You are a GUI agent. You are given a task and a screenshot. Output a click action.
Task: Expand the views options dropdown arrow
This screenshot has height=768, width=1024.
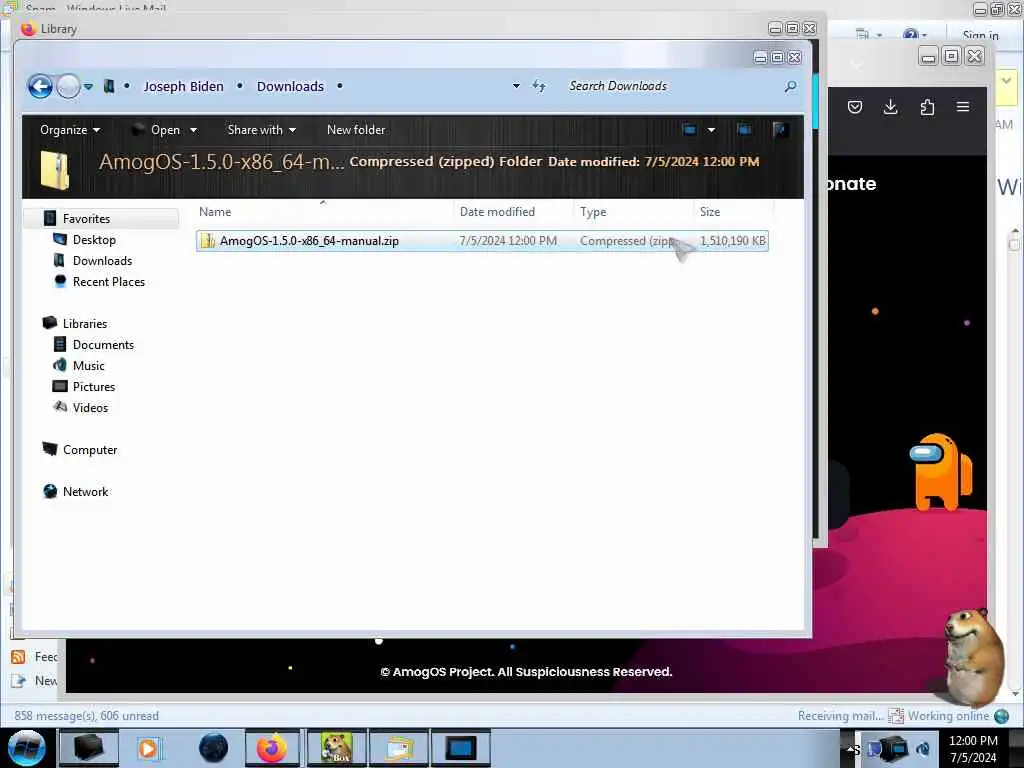[711, 130]
